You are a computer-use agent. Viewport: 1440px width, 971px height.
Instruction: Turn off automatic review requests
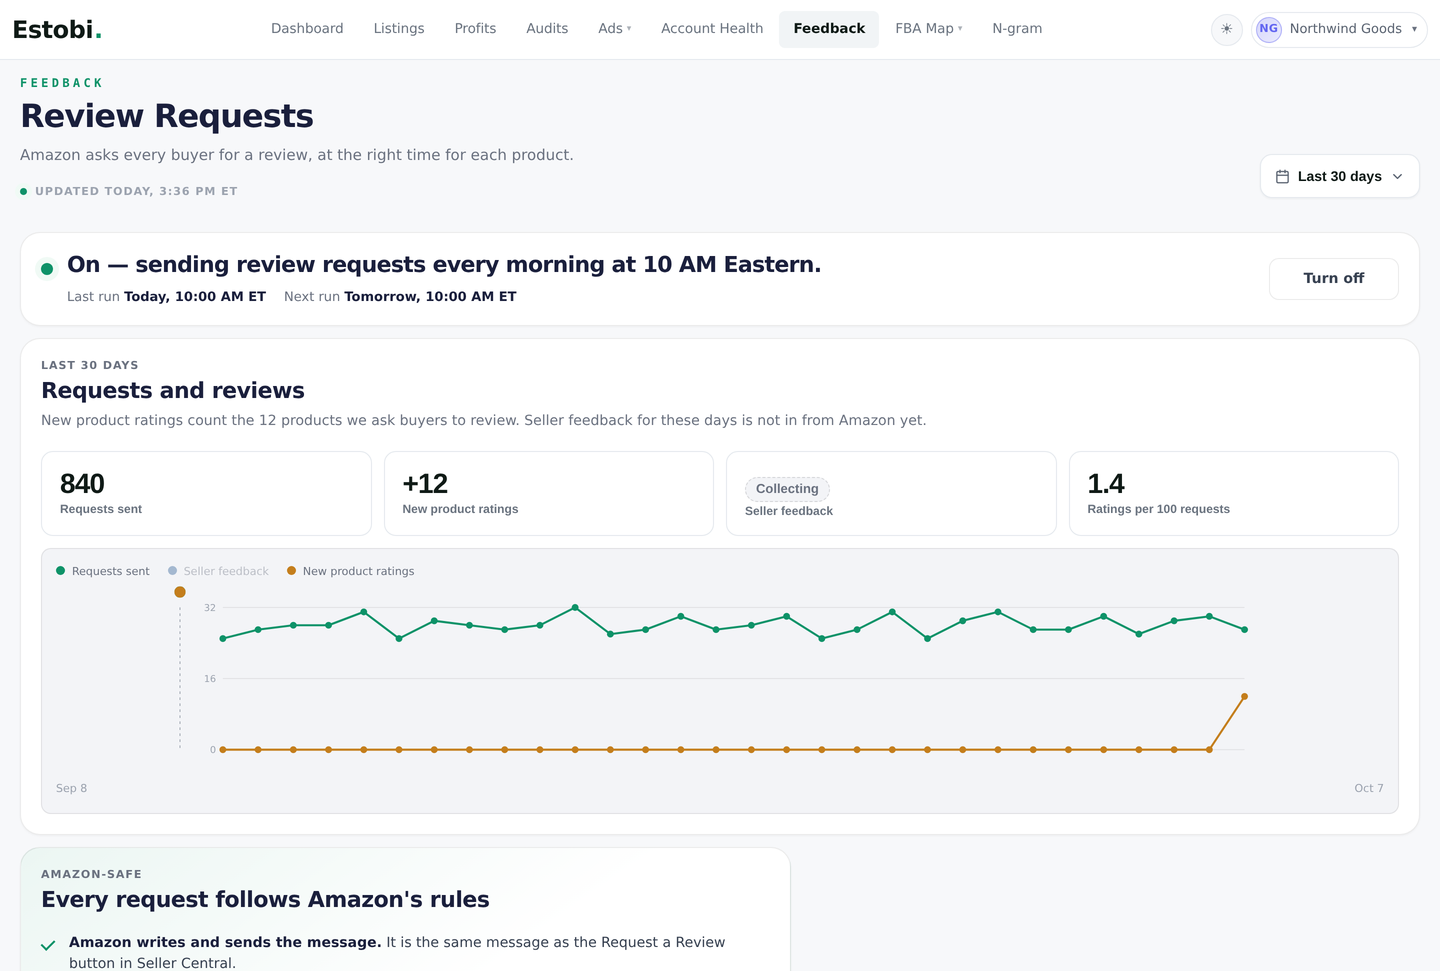1333,279
